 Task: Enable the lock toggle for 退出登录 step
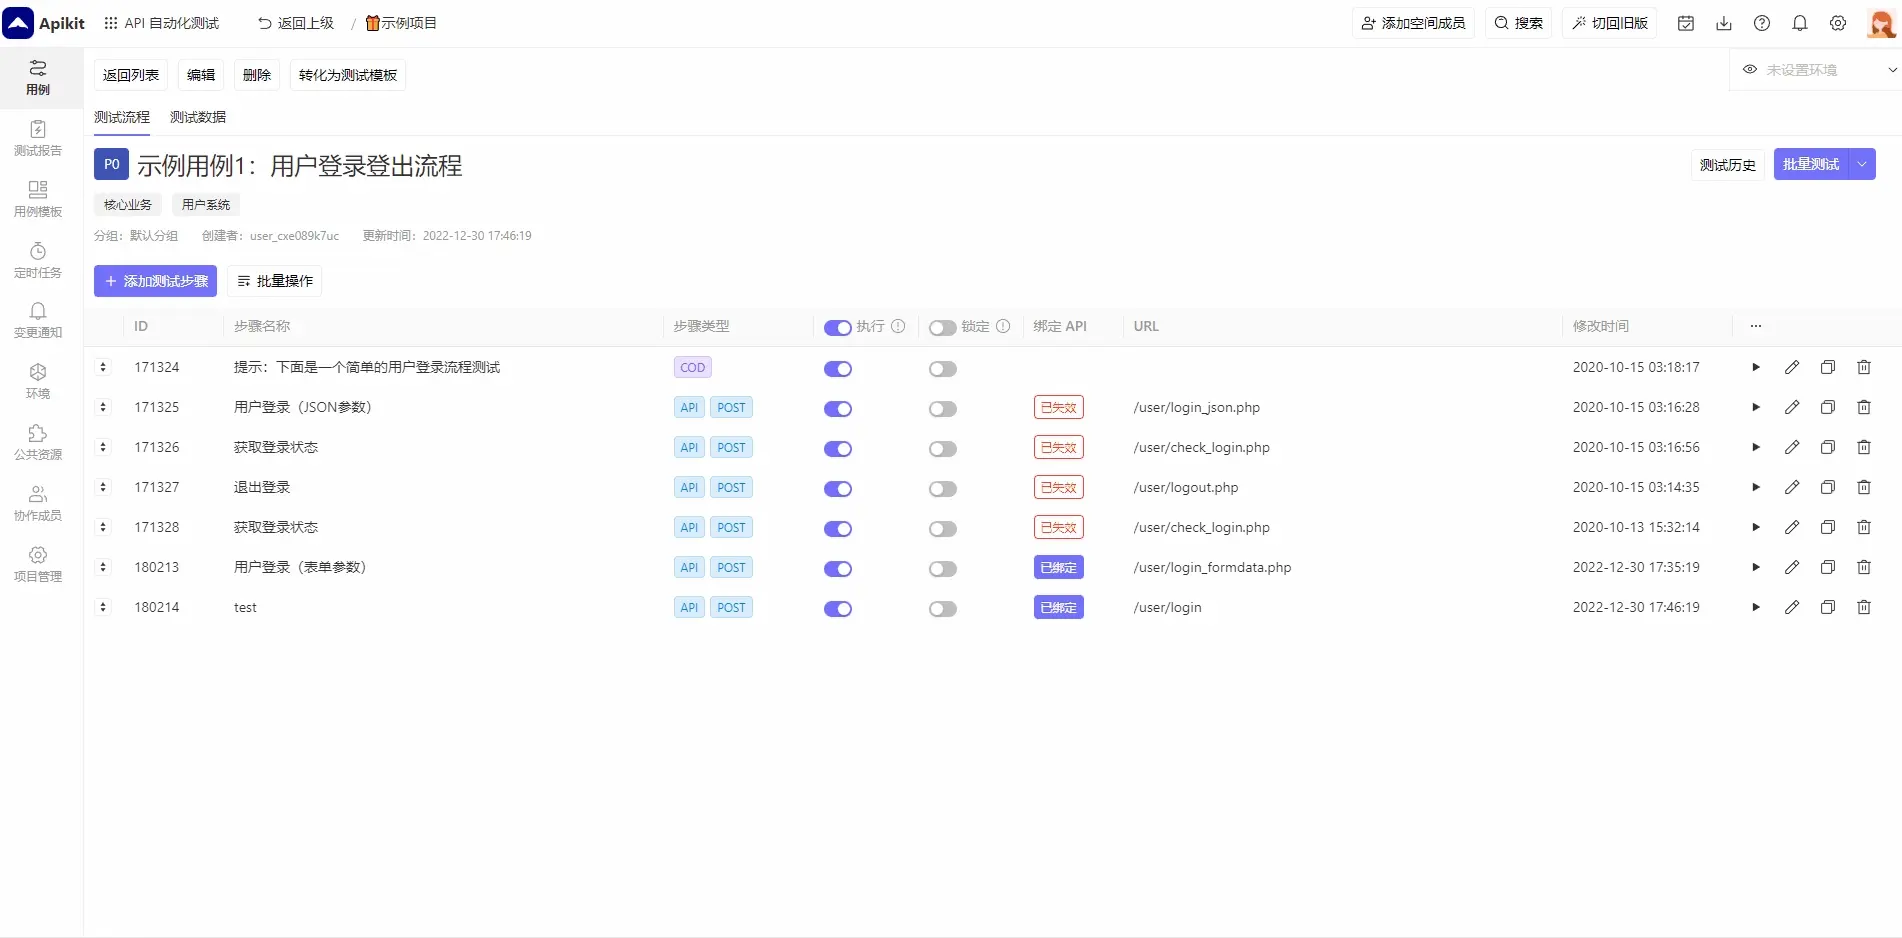pyautogui.click(x=942, y=489)
